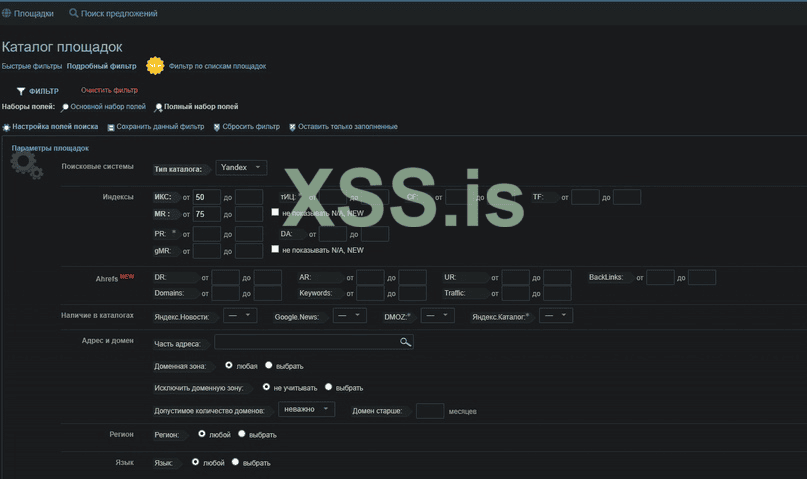This screenshot has height=479, width=807.
Task: Click the large gears Параметры площадок icon
Action: coord(27,165)
